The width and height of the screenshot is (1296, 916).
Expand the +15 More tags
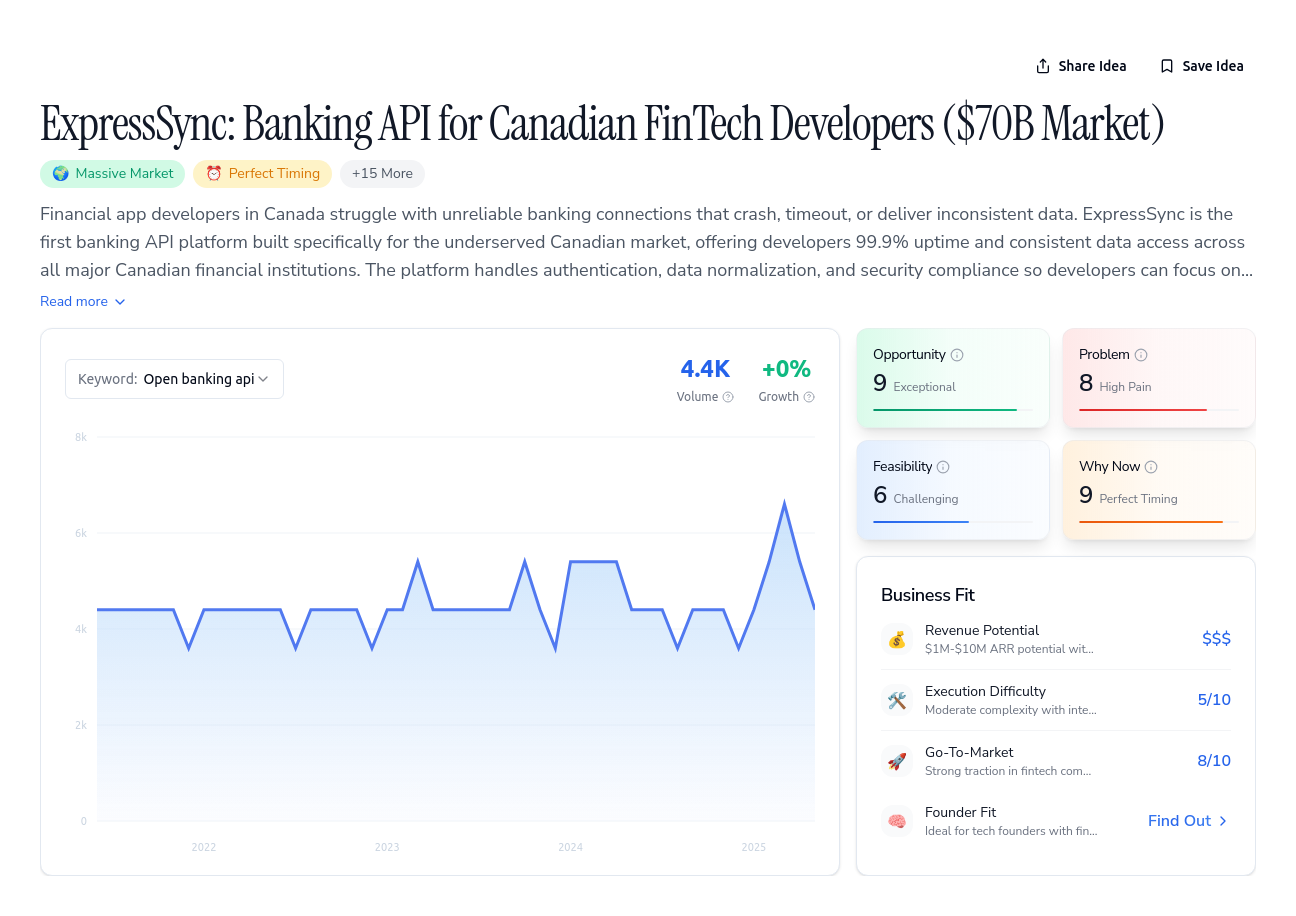[x=382, y=174]
